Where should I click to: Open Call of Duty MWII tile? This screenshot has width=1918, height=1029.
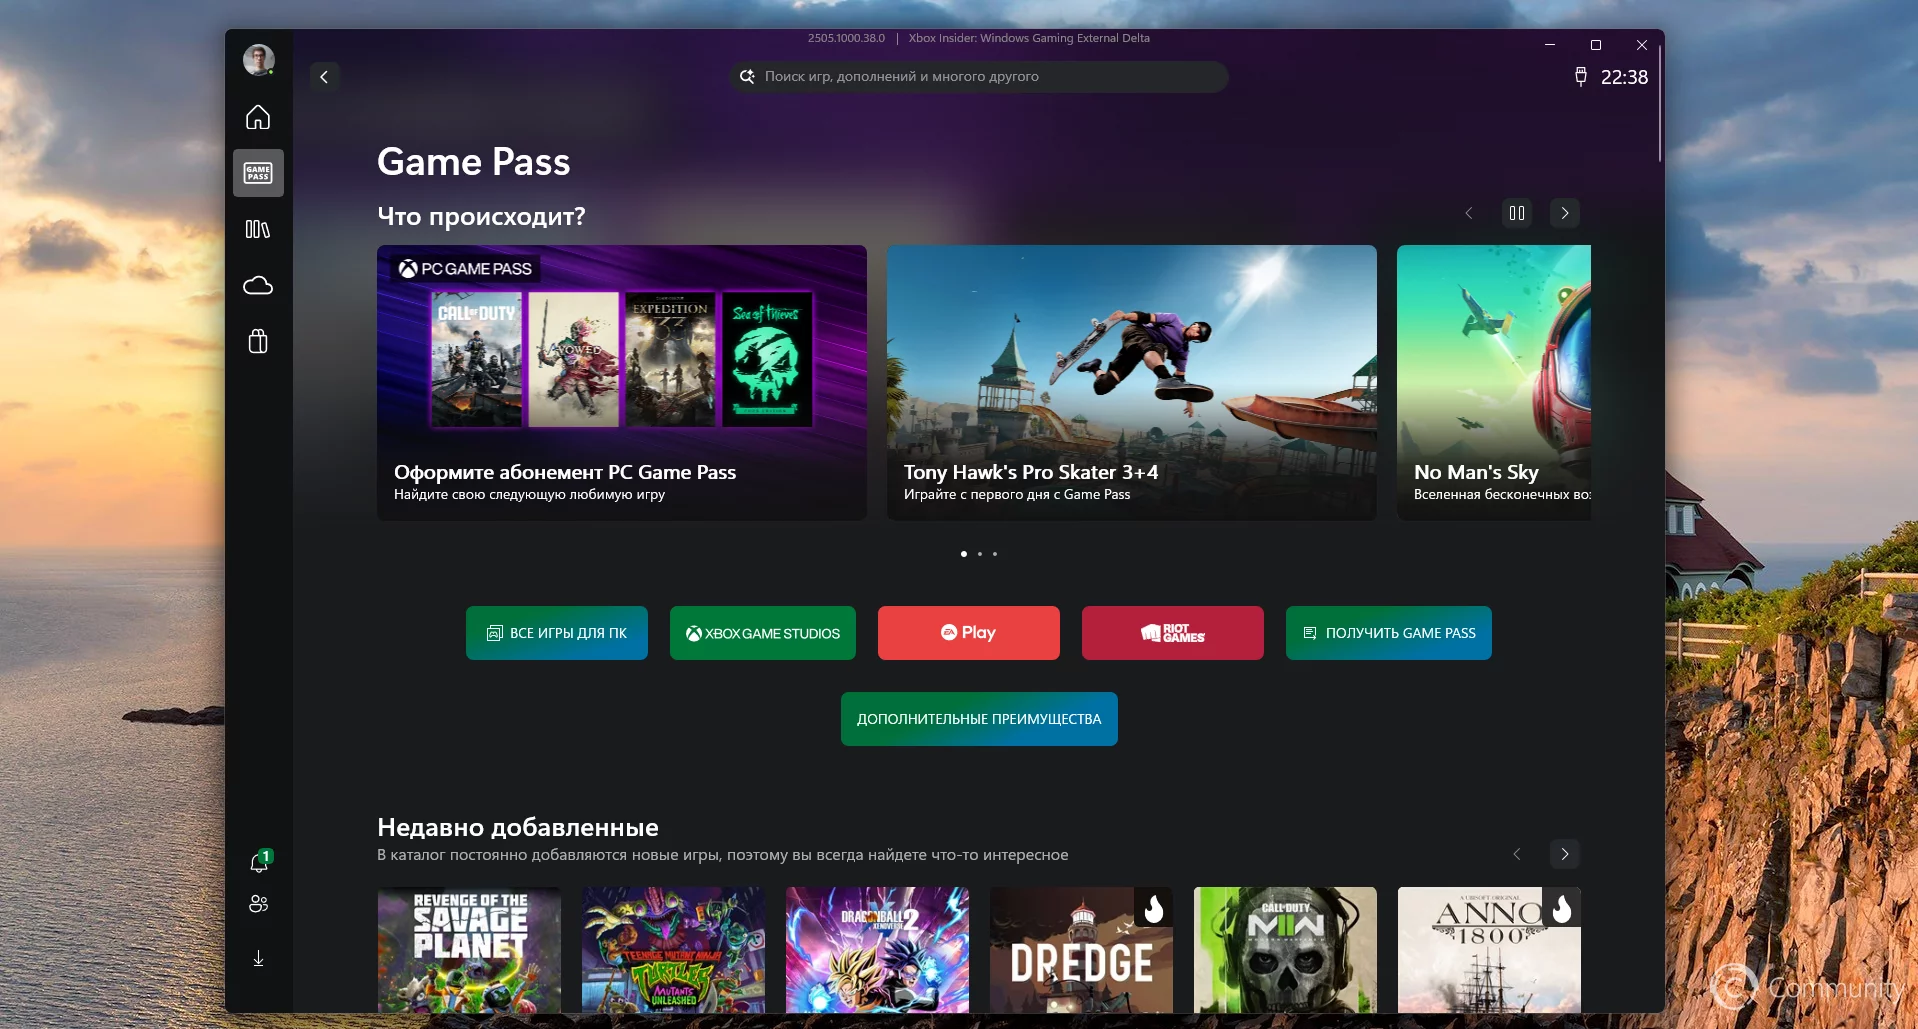(x=1285, y=950)
